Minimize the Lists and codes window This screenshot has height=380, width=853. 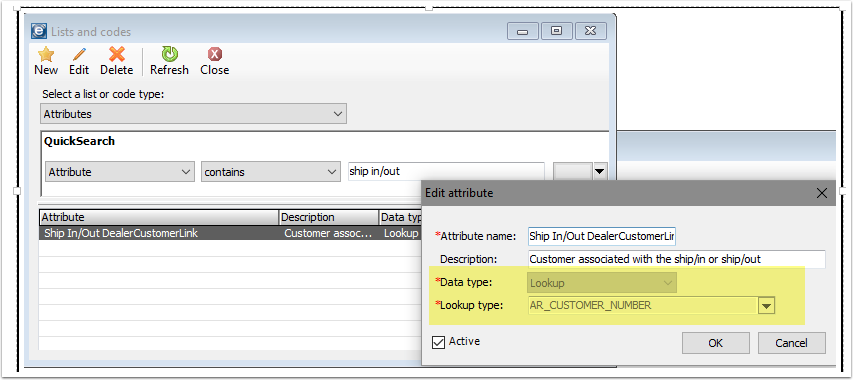pyautogui.click(x=522, y=31)
